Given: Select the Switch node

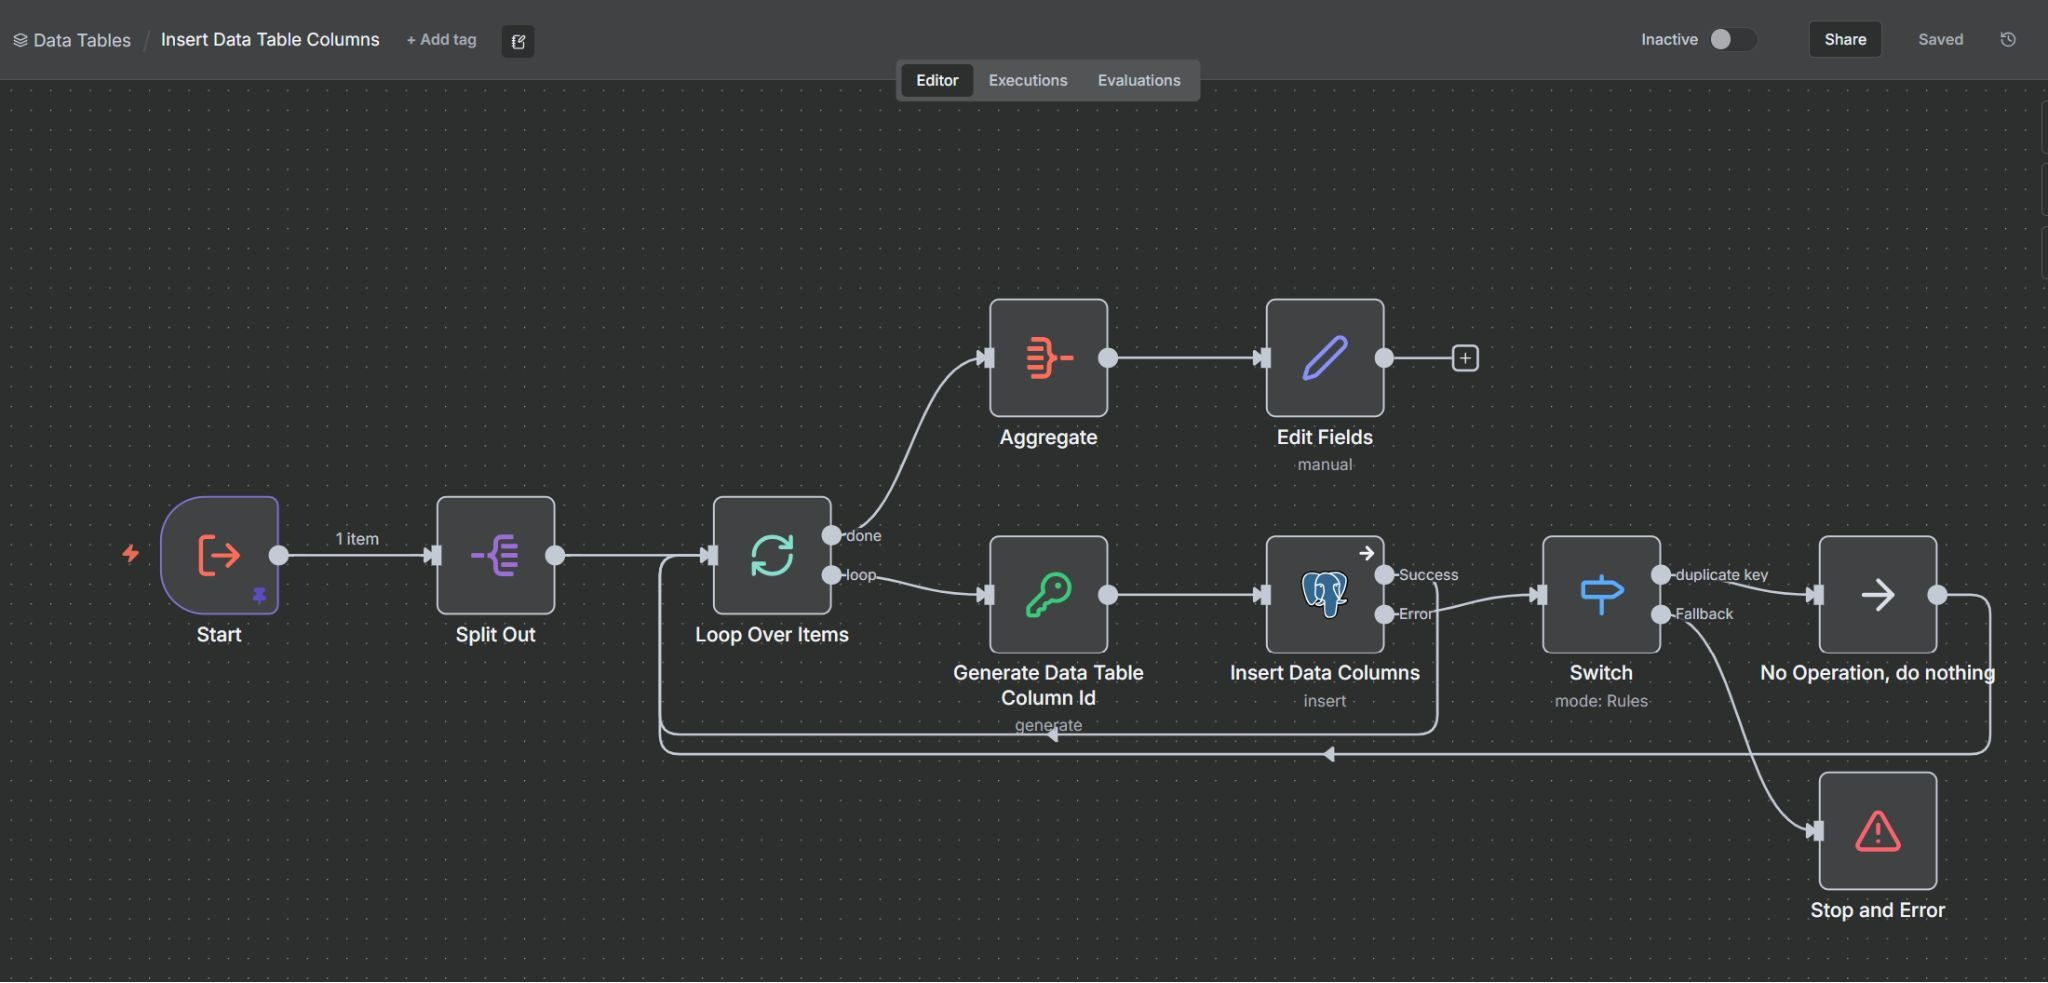Looking at the screenshot, I should (x=1600, y=595).
